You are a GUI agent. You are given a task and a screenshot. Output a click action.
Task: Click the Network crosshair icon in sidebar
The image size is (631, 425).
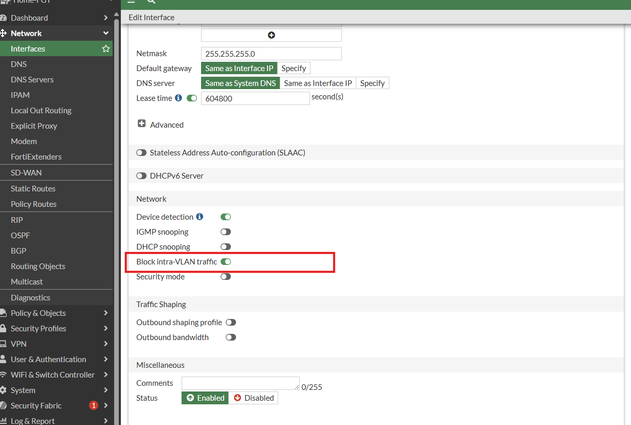click(x=3, y=33)
